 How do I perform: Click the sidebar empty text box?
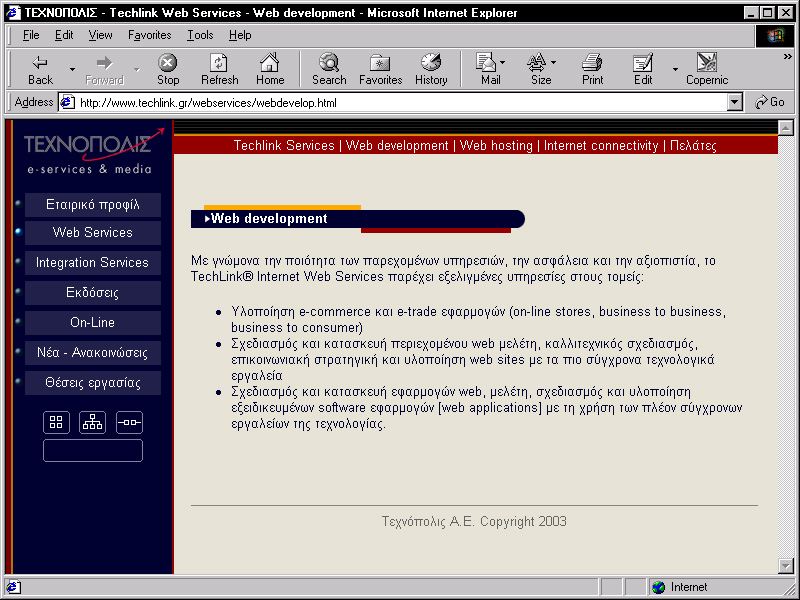pyautogui.click(x=93, y=451)
